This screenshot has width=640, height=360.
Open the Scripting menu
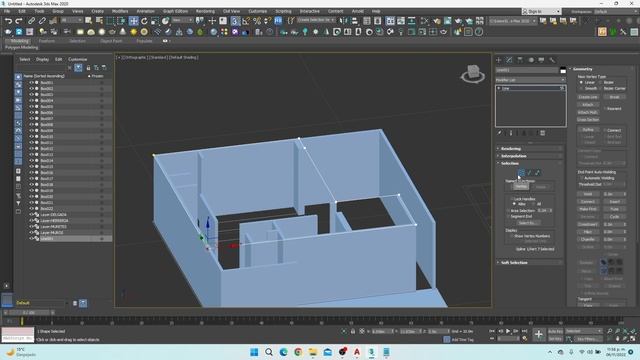(283, 11)
